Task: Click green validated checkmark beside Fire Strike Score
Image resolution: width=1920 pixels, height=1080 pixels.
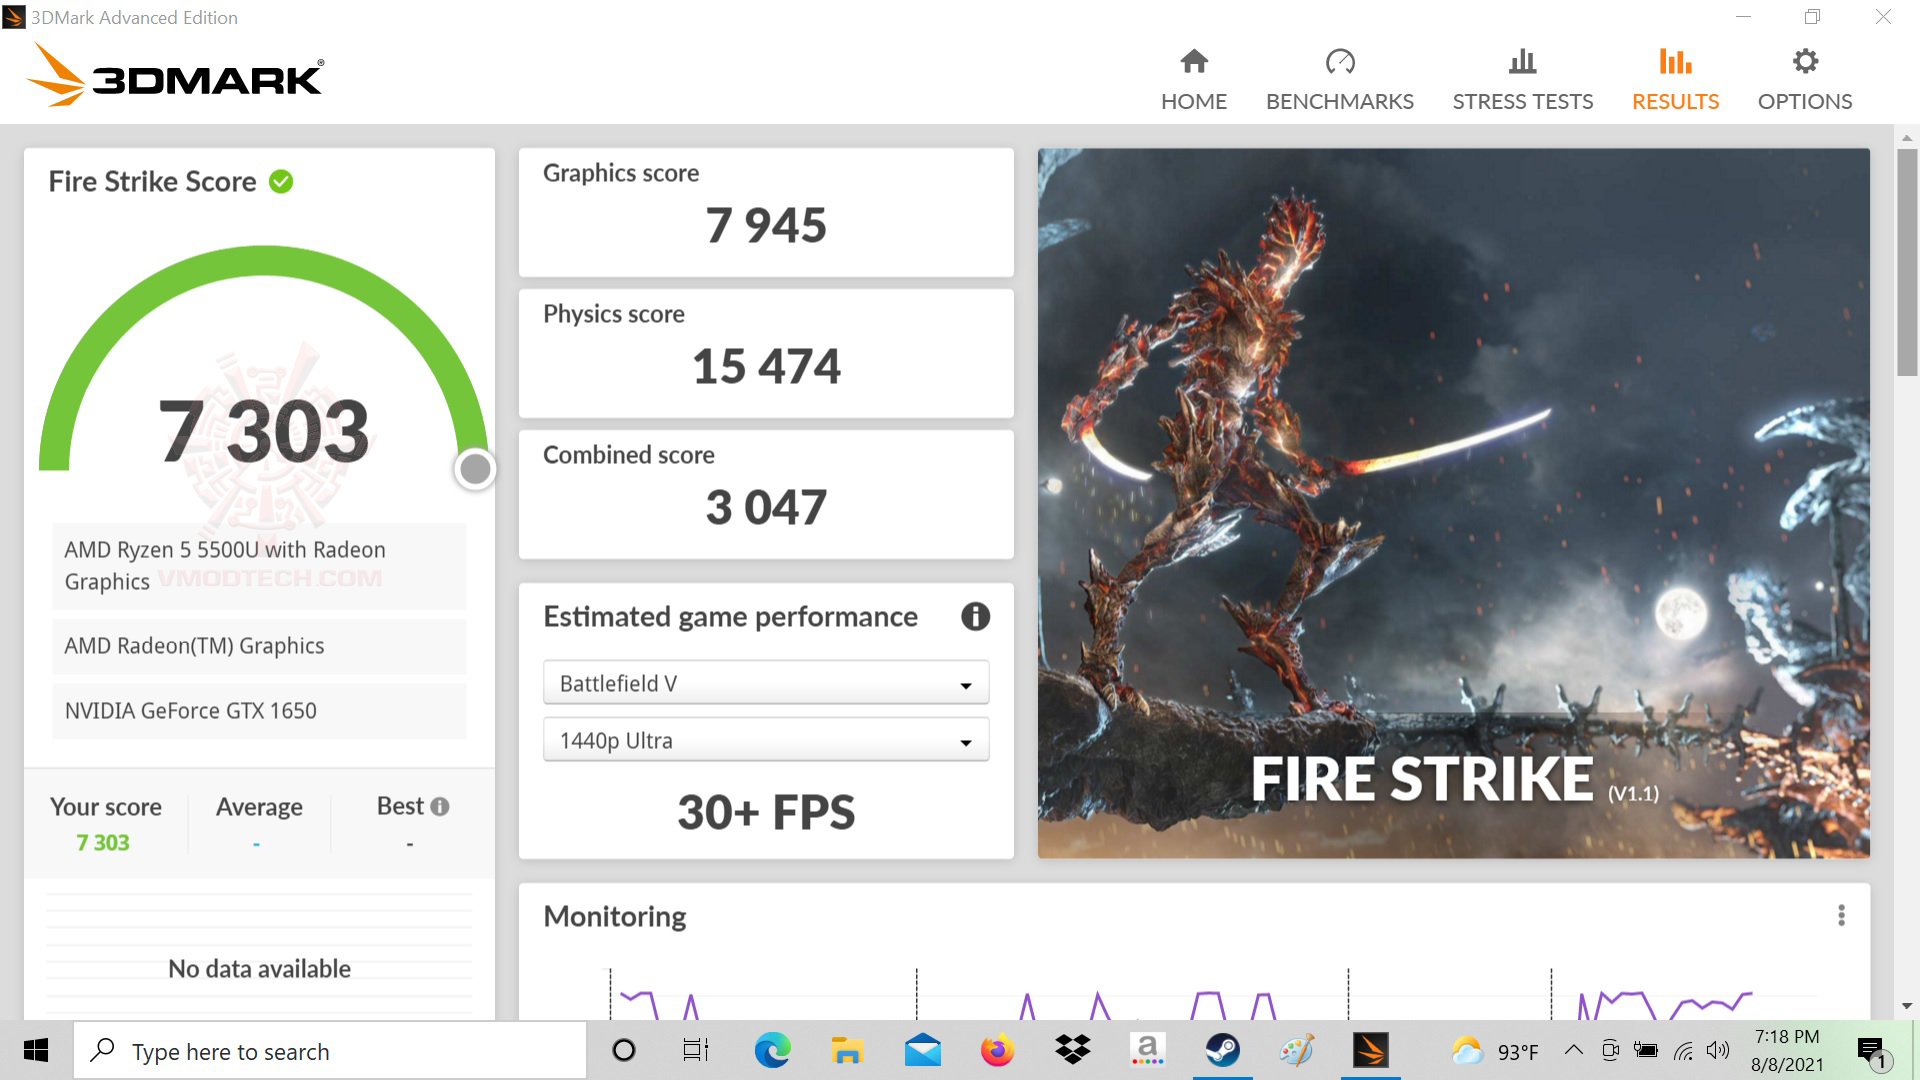Action: click(x=281, y=181)
